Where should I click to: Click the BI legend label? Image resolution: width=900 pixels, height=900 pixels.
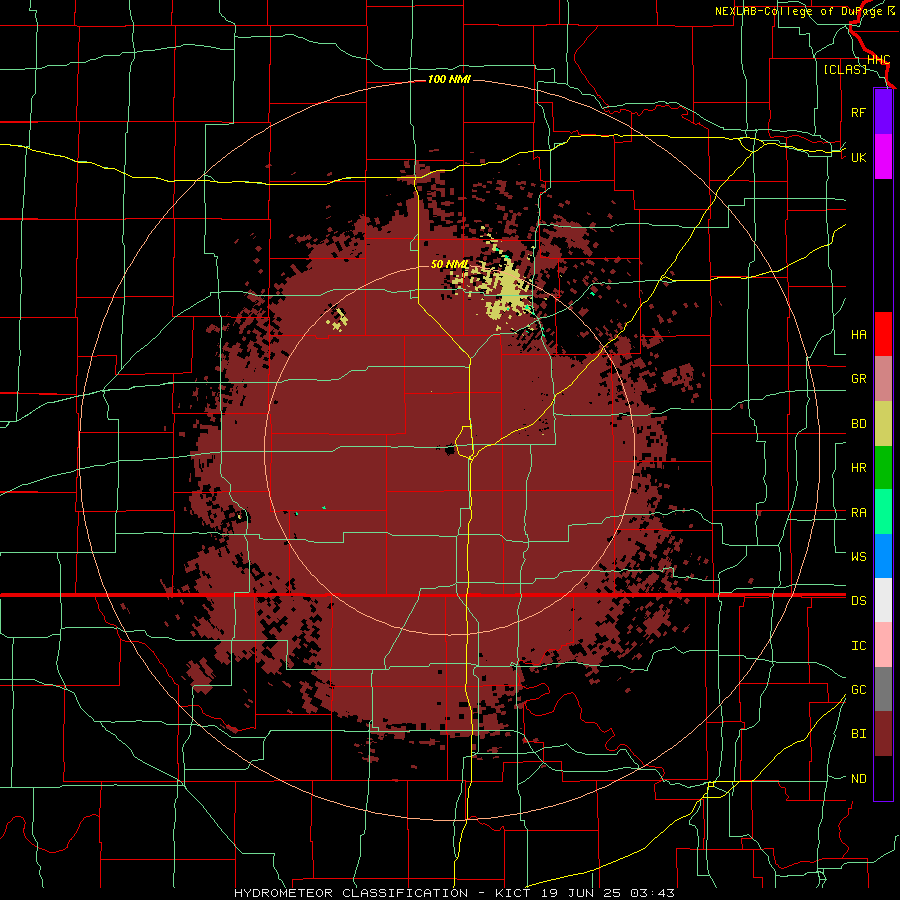coord(859,734)
